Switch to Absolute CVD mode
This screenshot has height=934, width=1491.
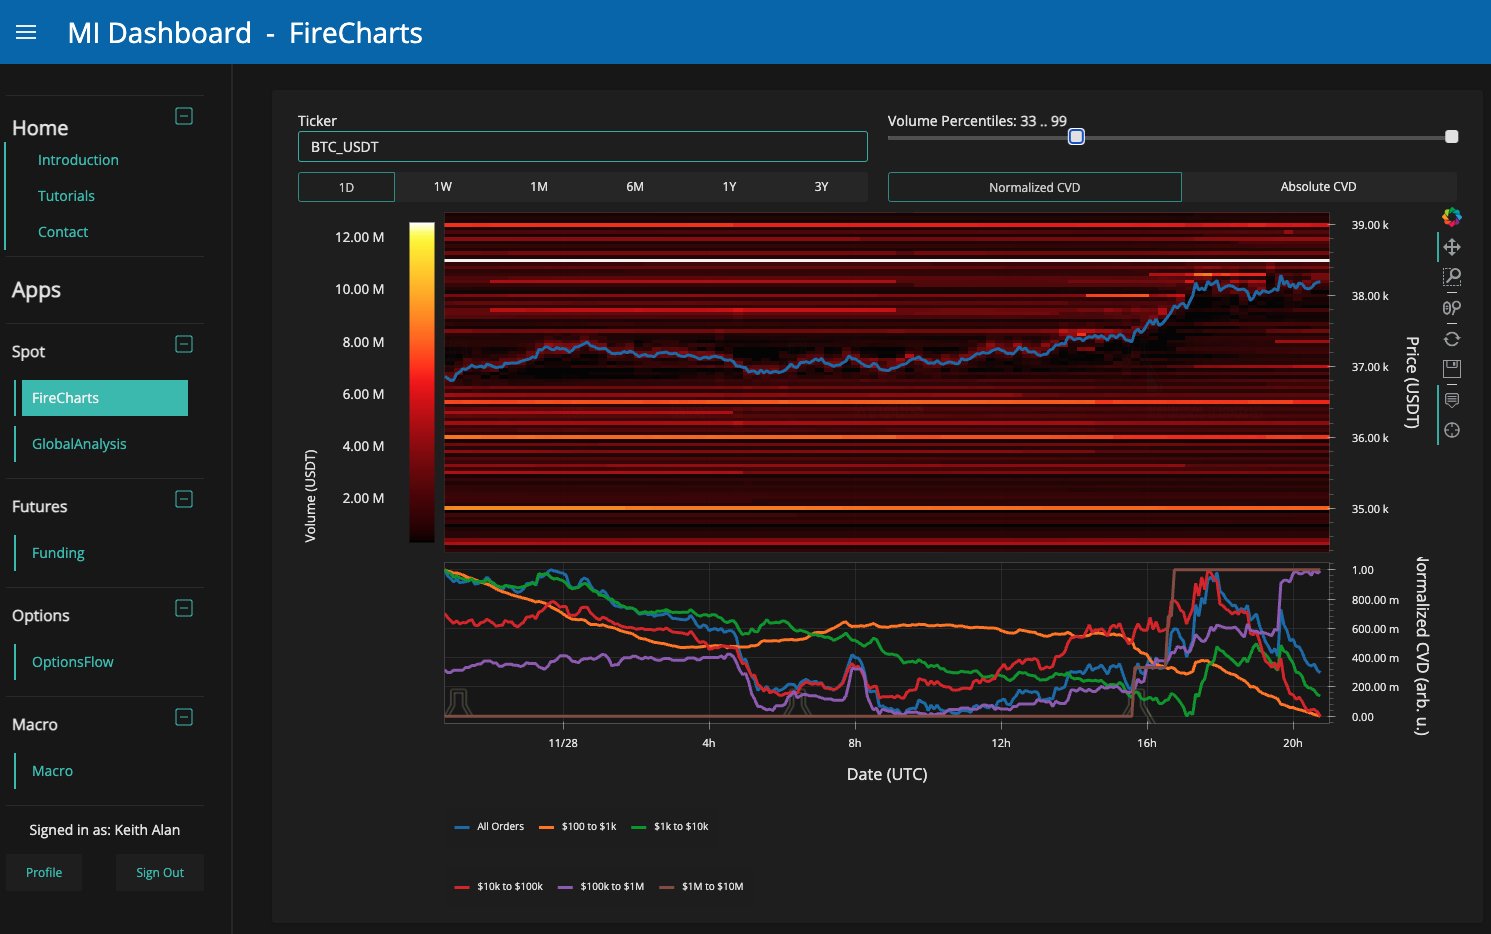[x=1318, y=187]
